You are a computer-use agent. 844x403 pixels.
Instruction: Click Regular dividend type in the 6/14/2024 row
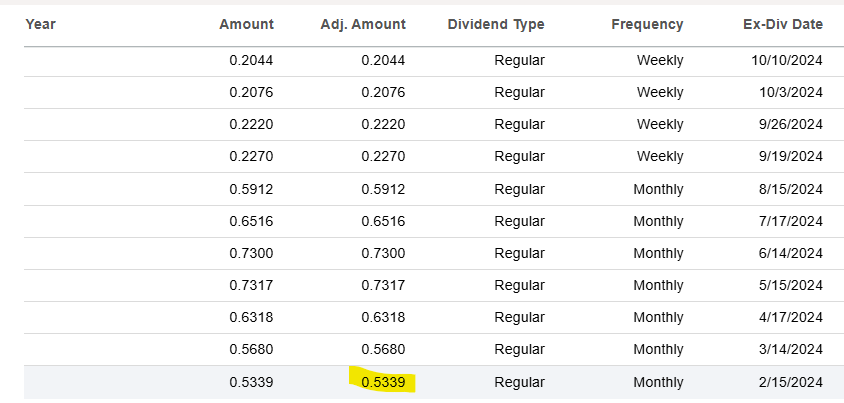(519, 253)
